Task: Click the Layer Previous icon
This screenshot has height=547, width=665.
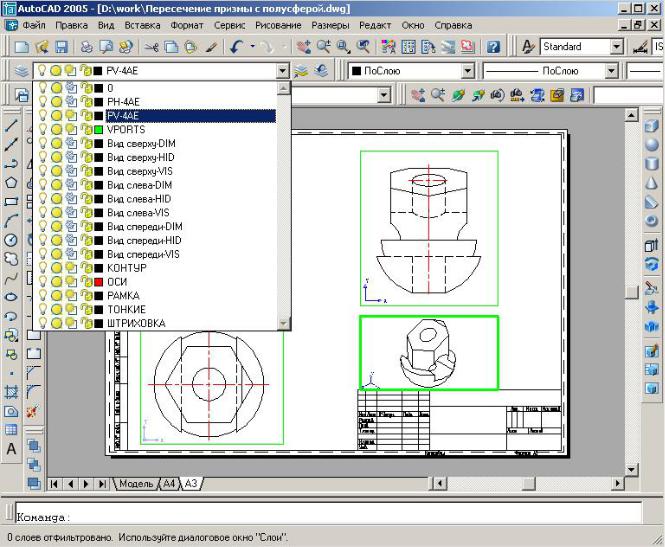Action: [x=321, y=70]
